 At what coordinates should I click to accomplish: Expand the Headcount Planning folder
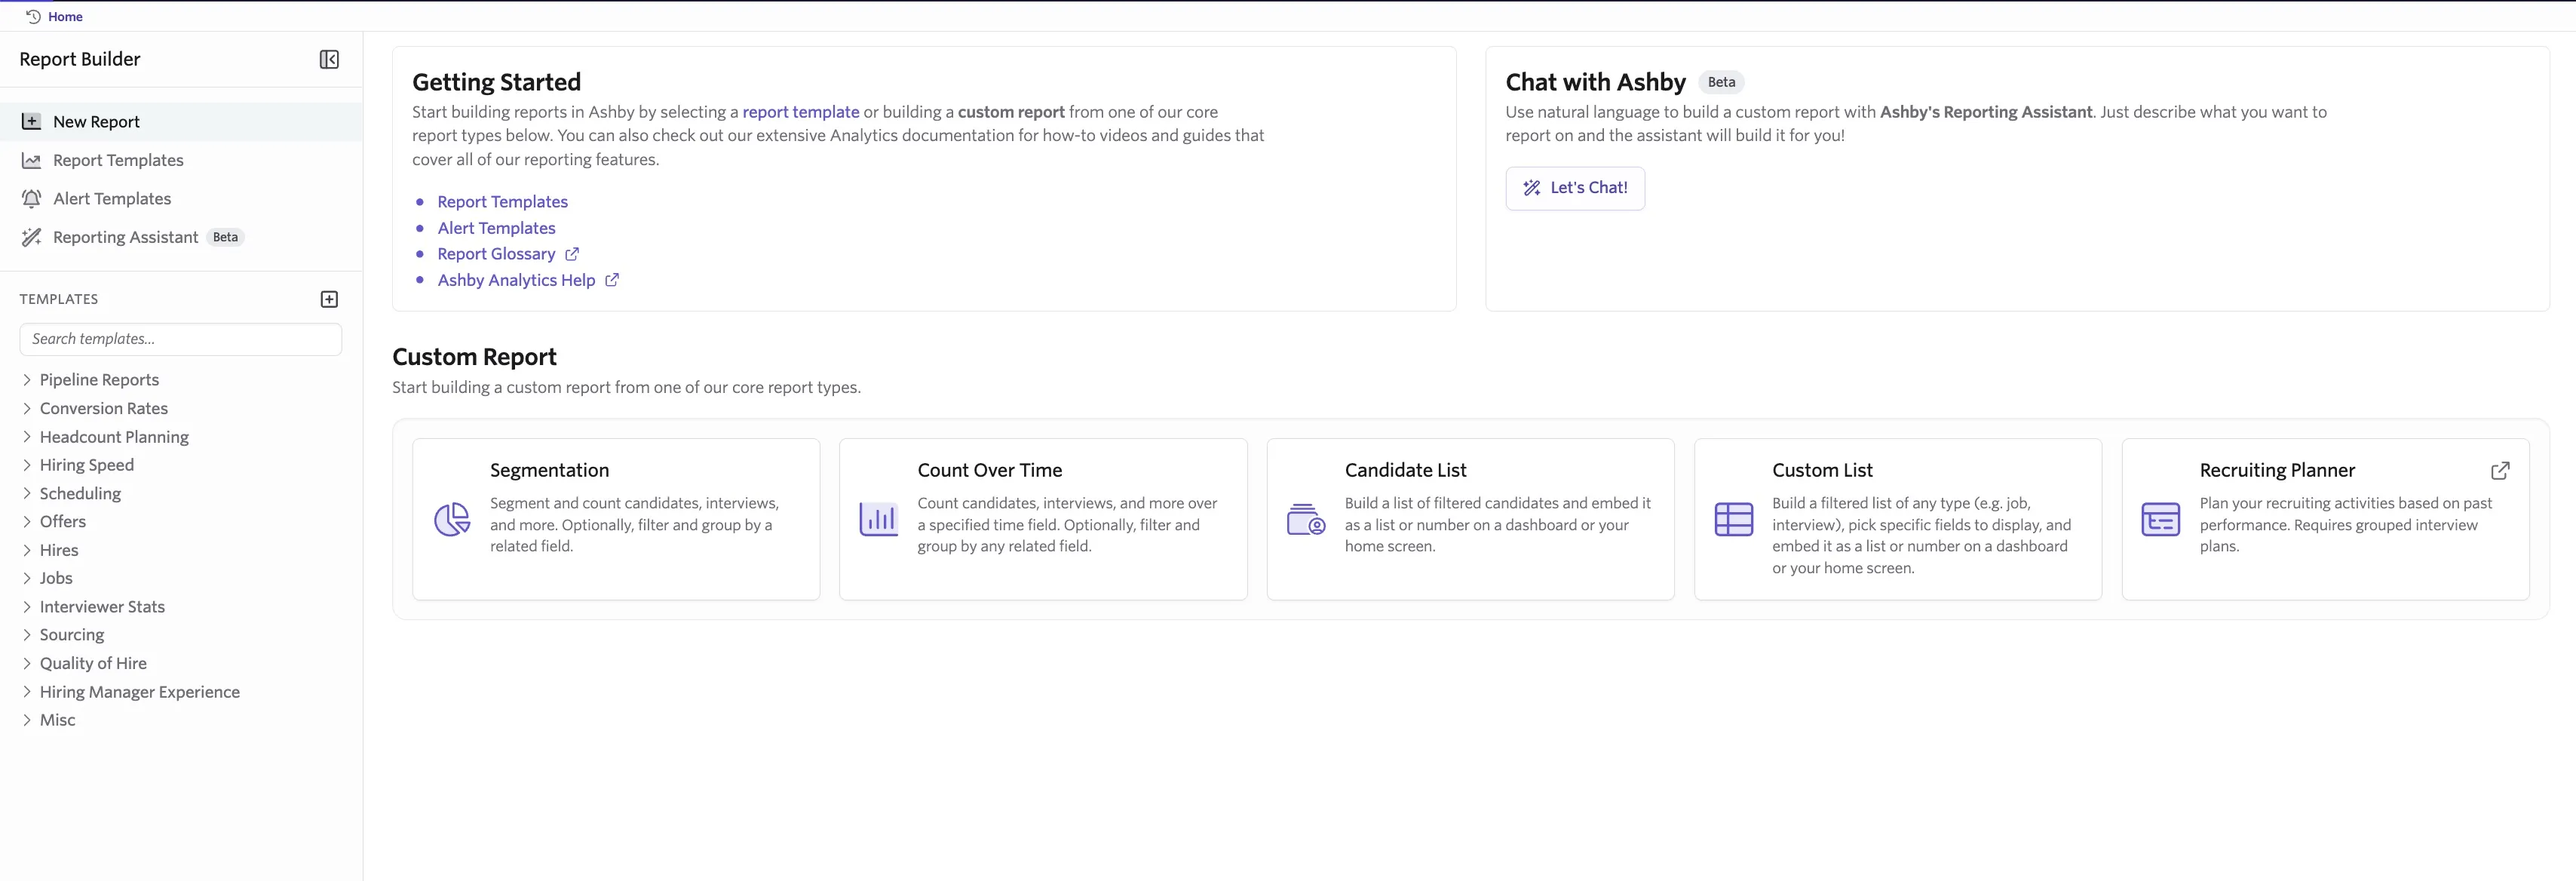coord(27,437)
